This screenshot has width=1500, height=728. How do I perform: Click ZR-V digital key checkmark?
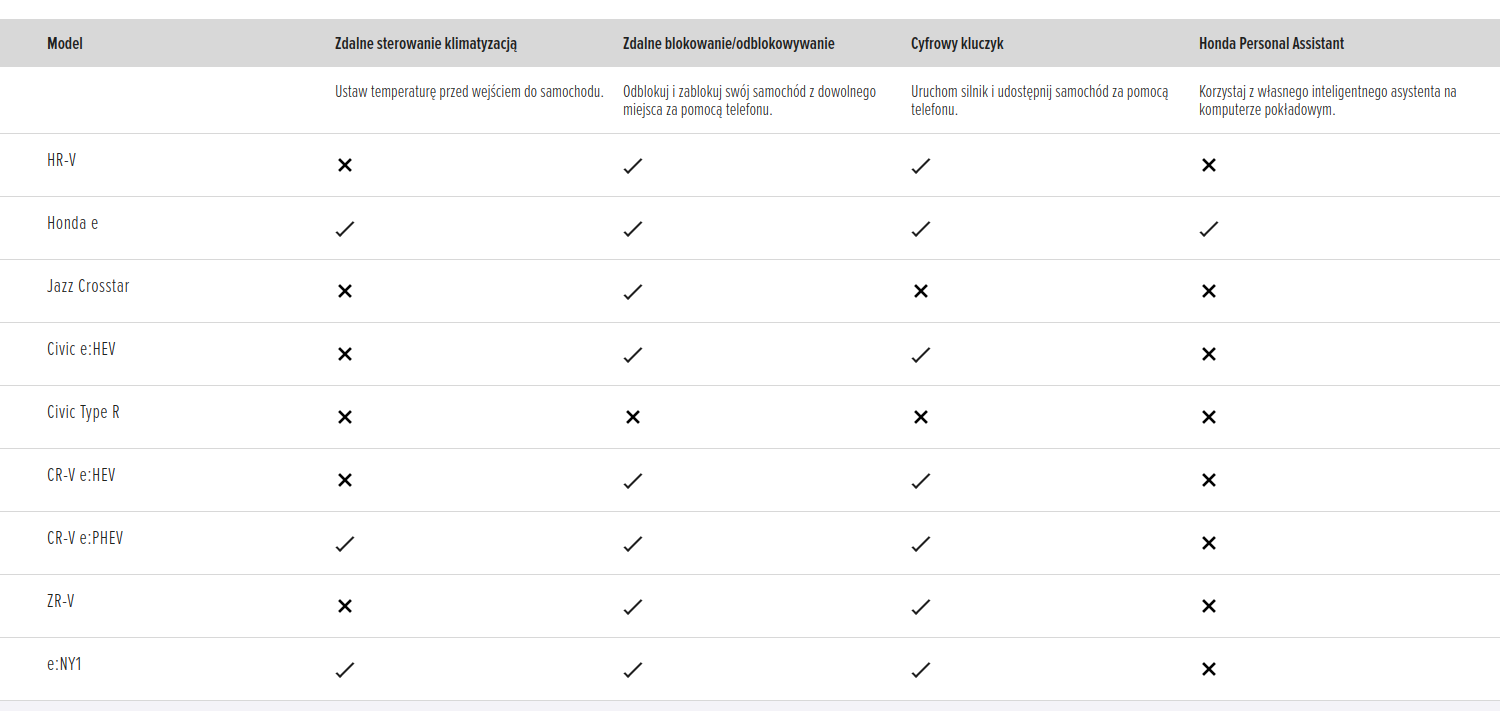click(921, 606)
